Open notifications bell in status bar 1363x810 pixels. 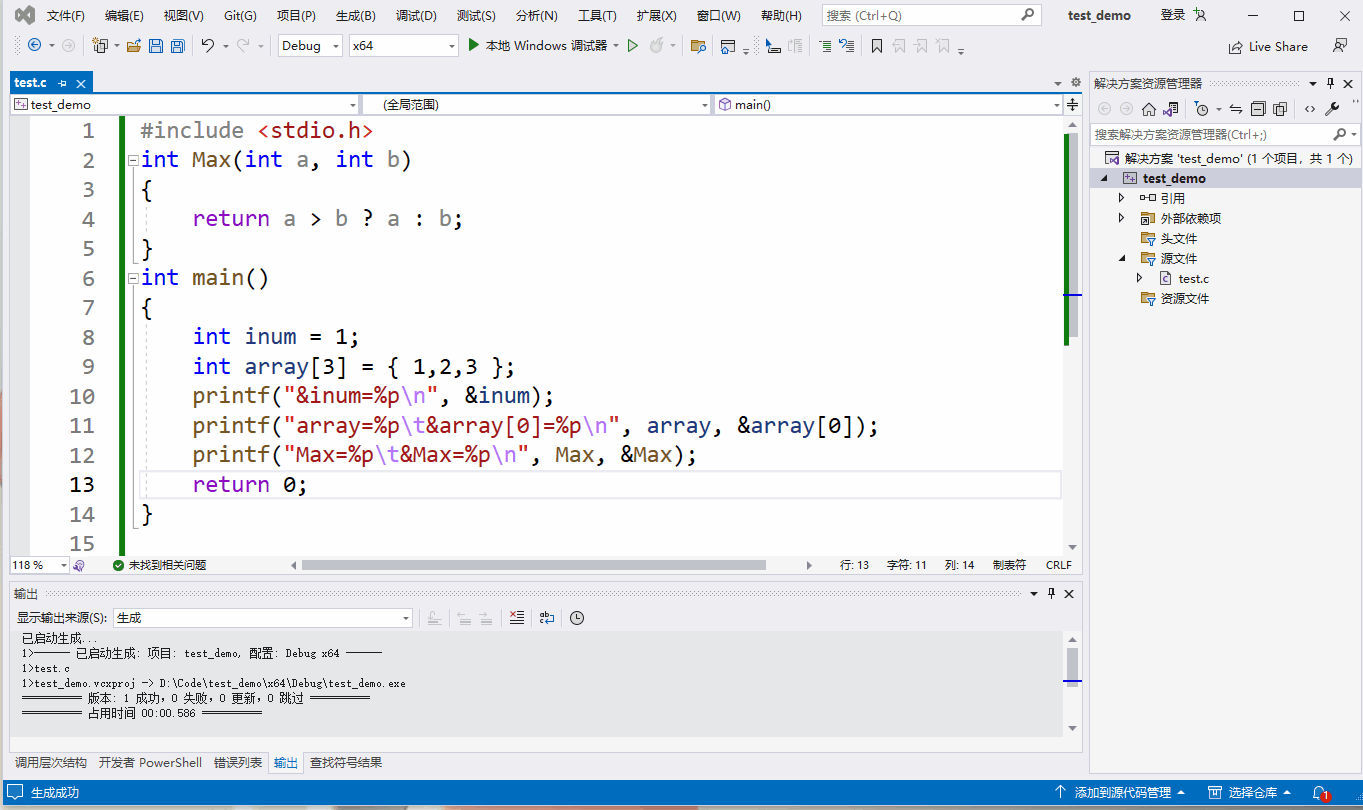click(x=1321, y=793)
